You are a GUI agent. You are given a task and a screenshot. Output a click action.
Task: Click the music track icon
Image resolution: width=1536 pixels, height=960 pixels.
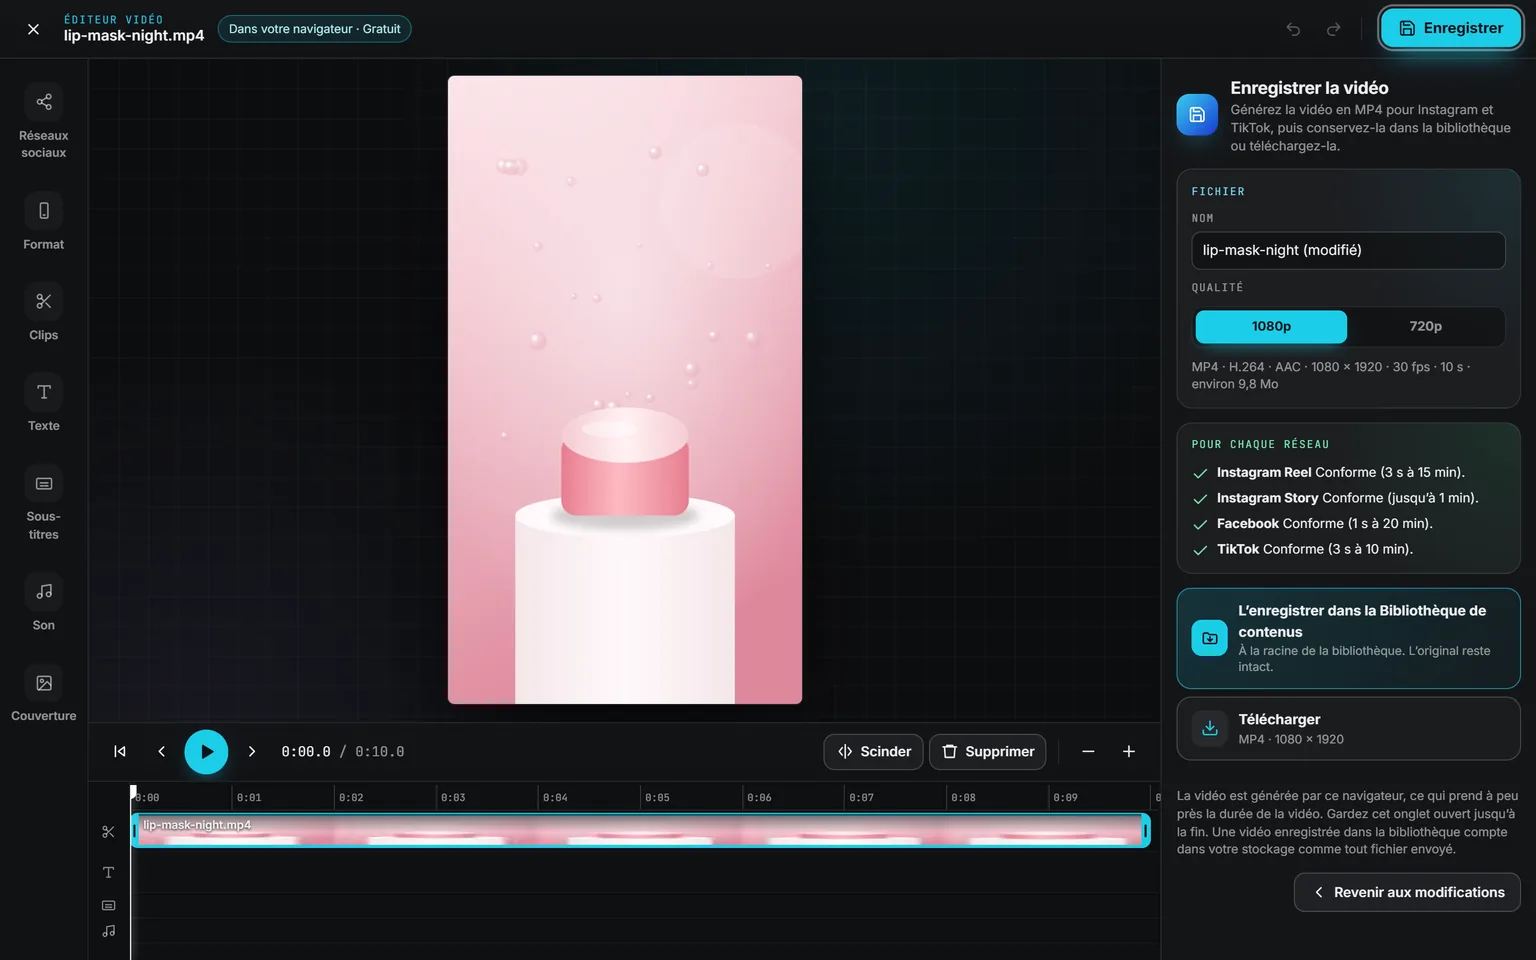[x=108, y=931]
